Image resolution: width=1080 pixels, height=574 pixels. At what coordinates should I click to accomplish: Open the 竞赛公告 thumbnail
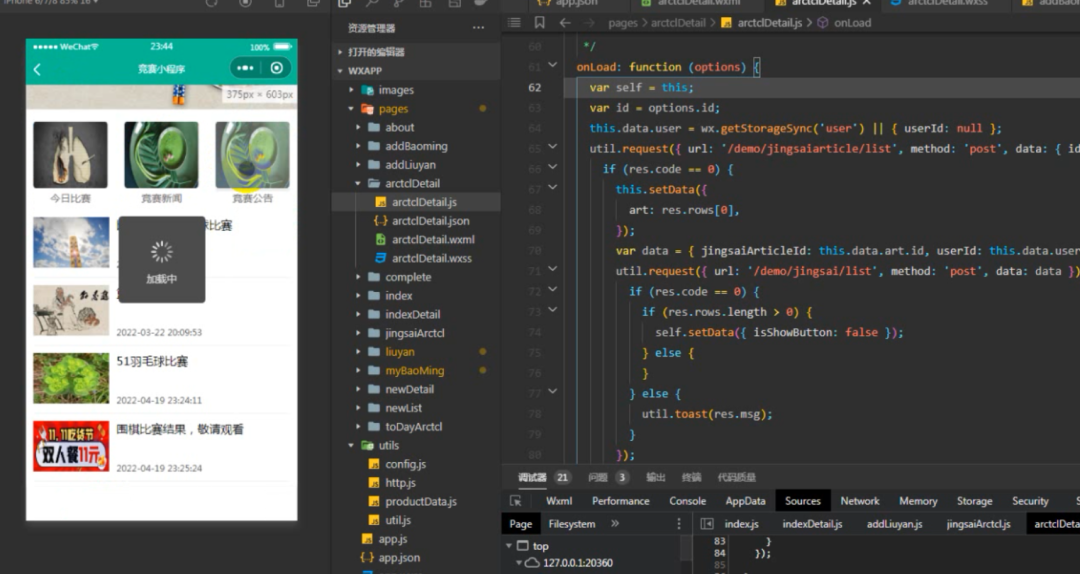(x=252, y=155)
